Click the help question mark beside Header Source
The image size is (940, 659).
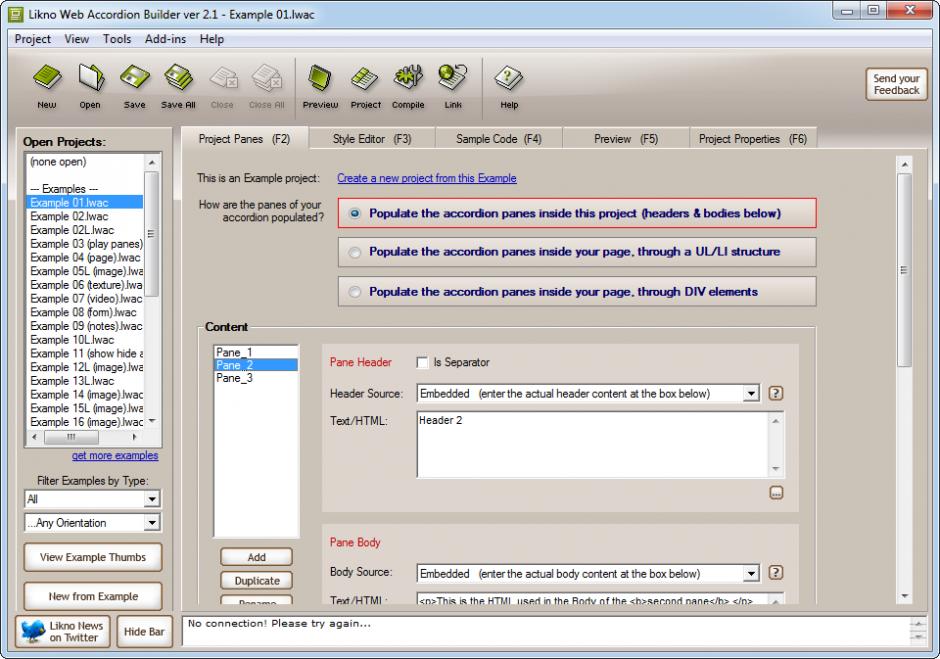click(776, 393)
